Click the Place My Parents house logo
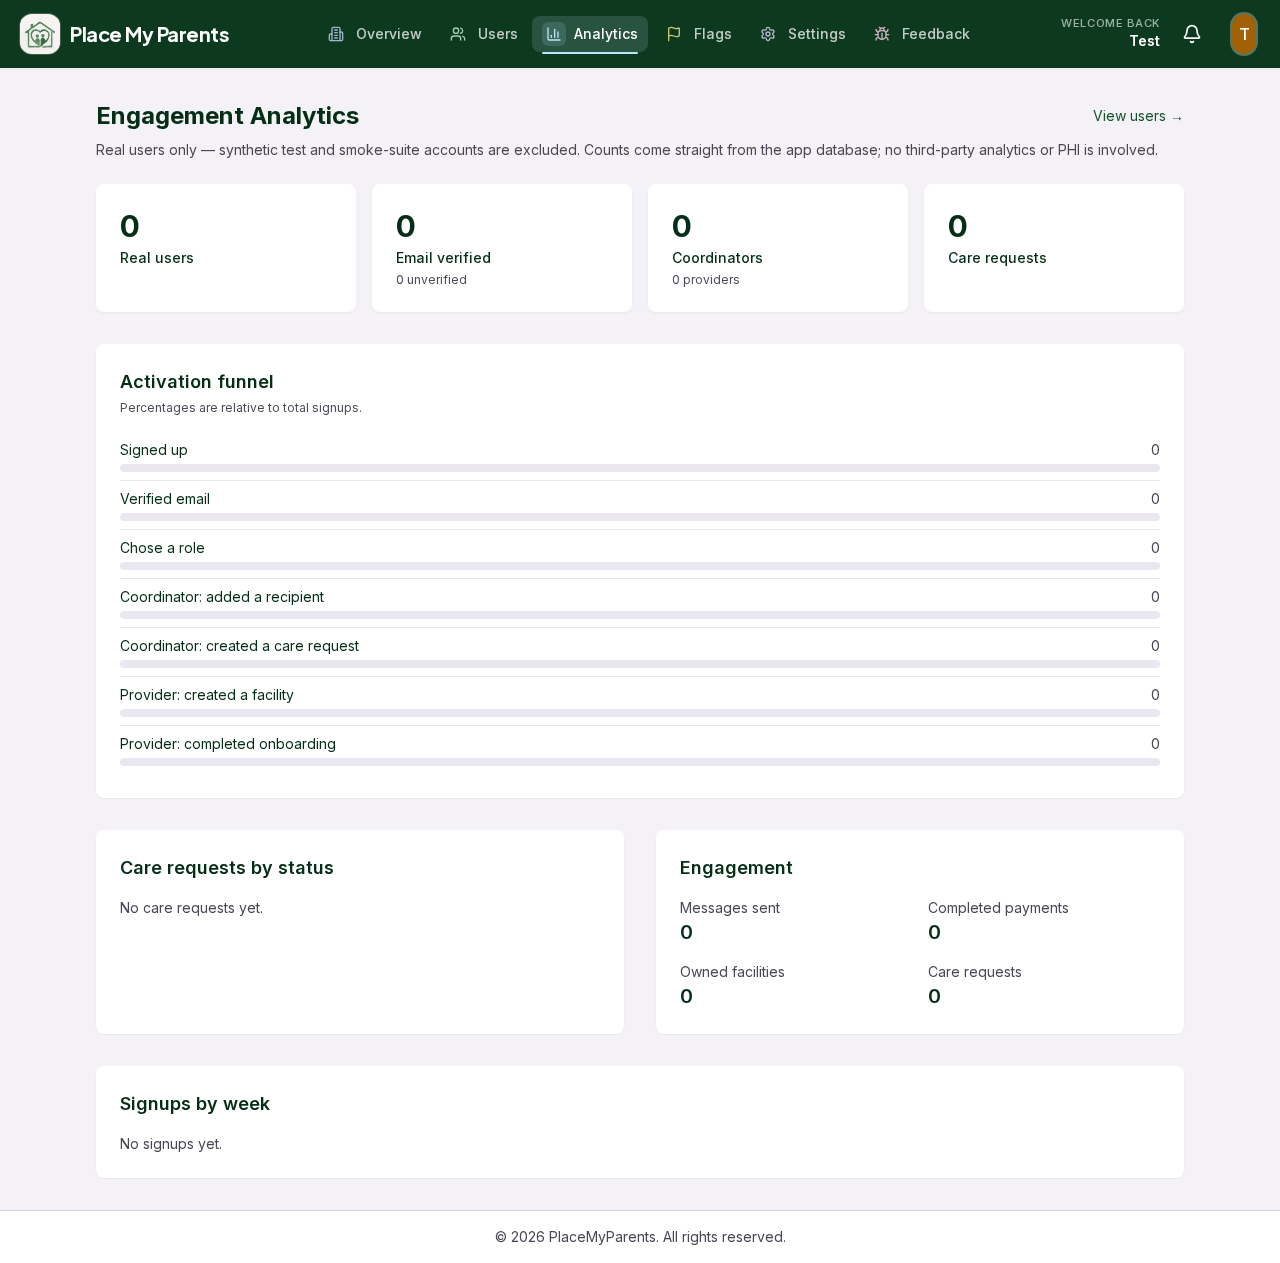1280x1263 pixels. (40, 34)
